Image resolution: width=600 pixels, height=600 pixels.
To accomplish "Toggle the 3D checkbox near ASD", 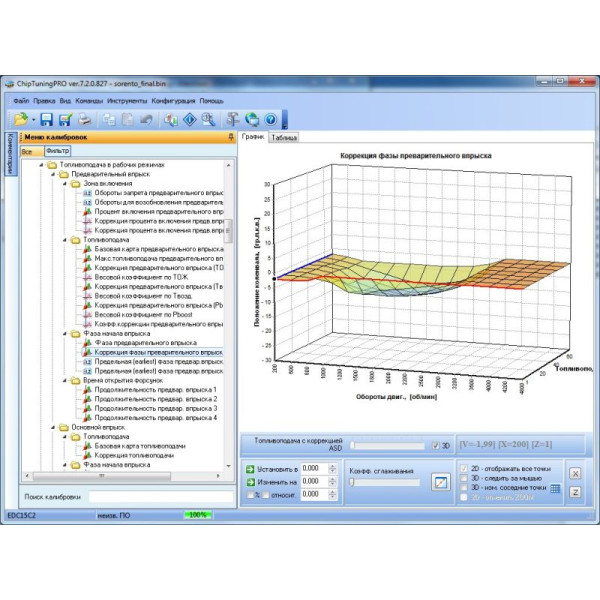I will (434, 445).
